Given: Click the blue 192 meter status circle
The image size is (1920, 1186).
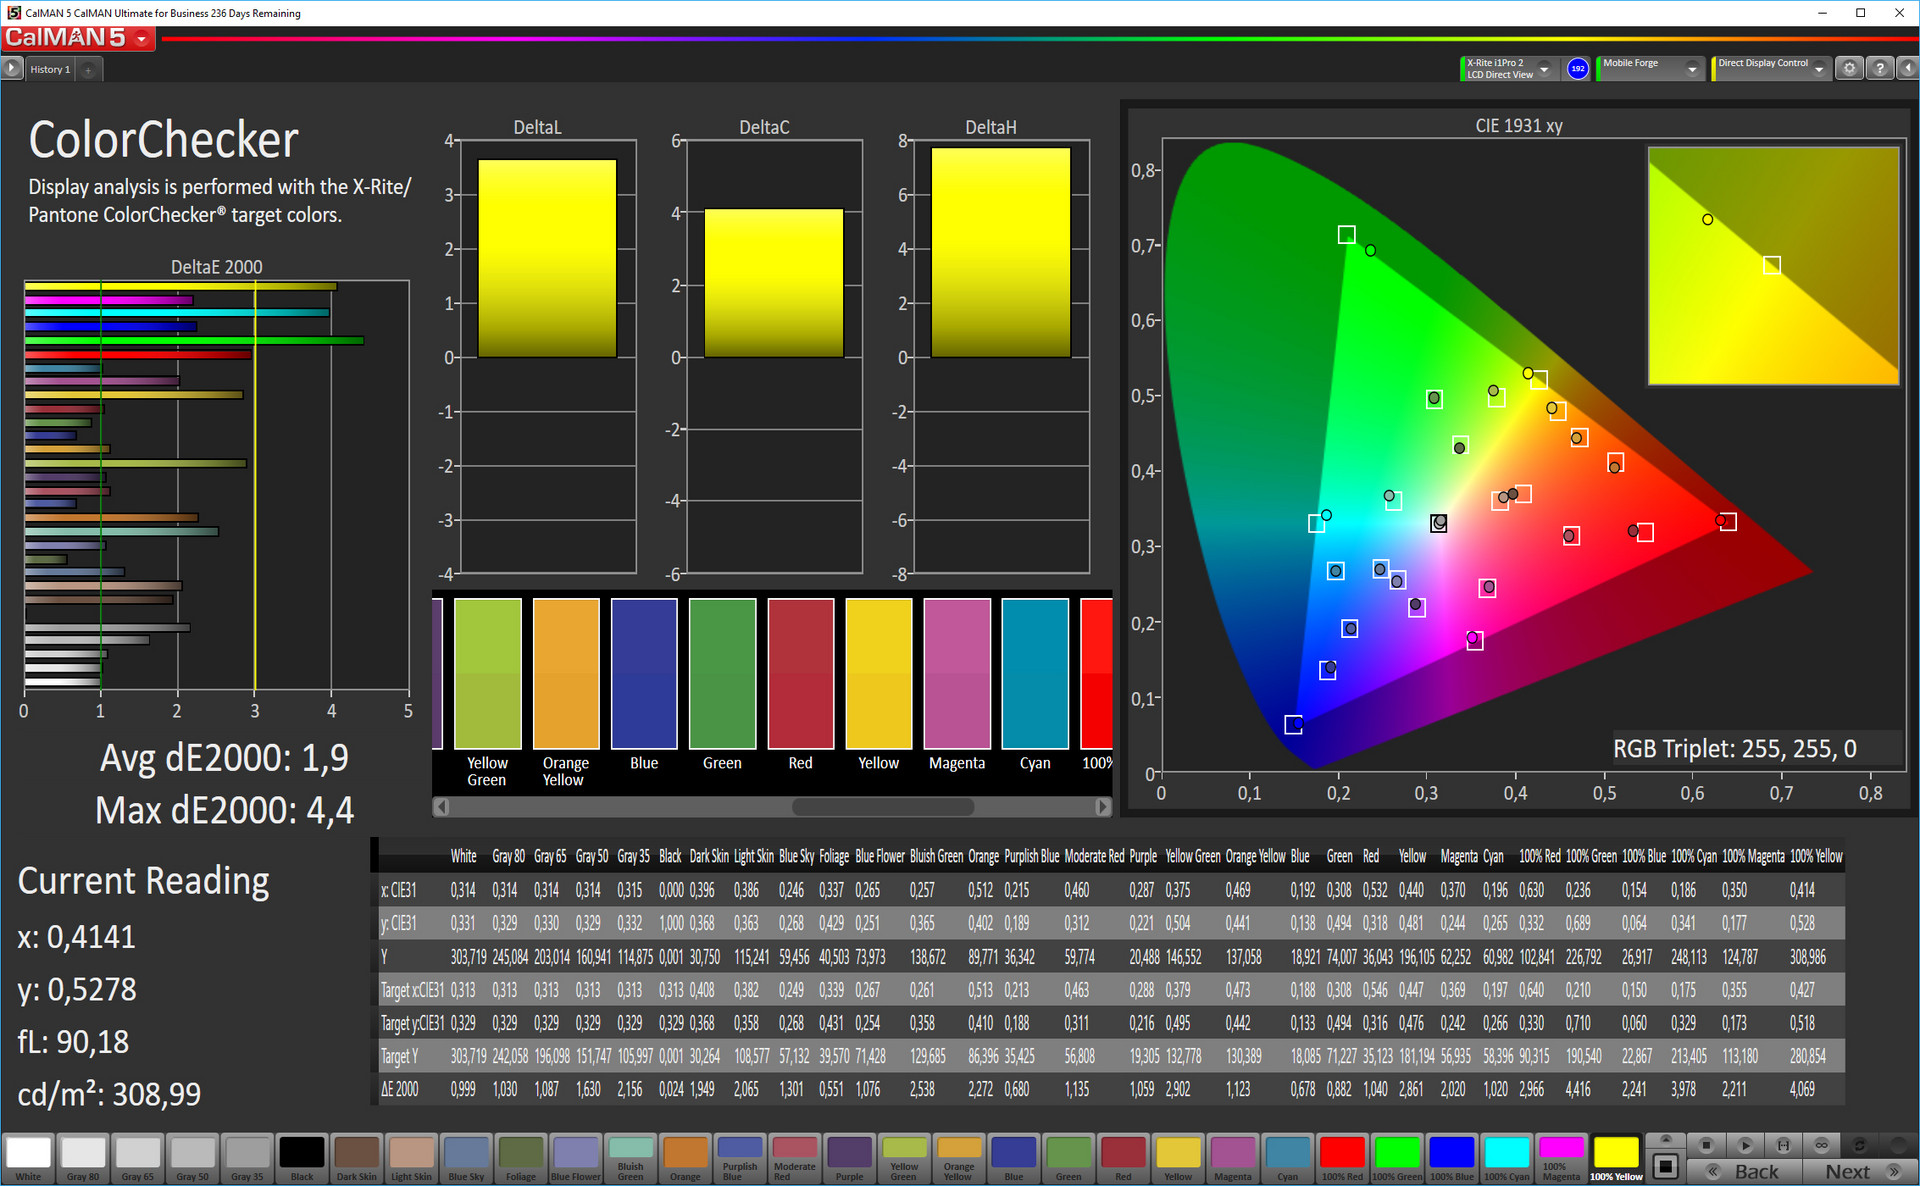Looking at the screenshot, I should click(x=1577, y=68).
